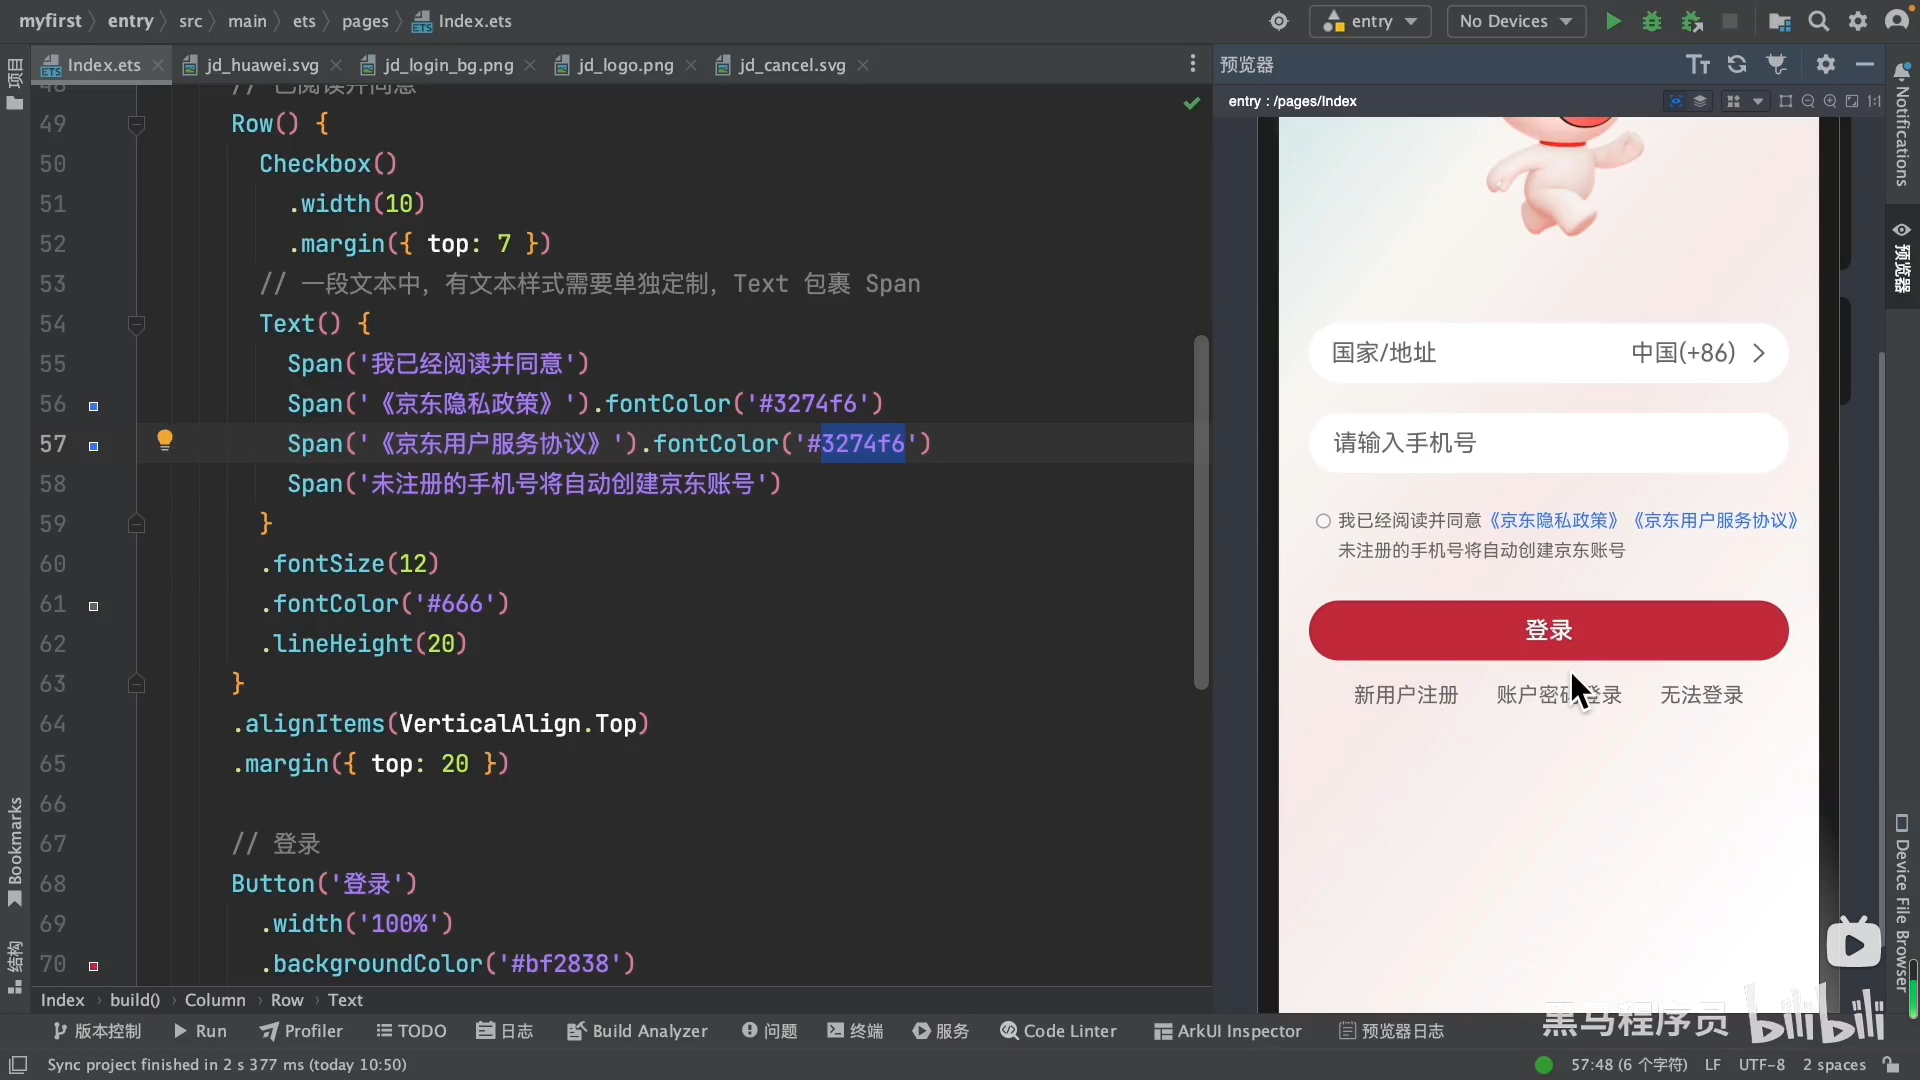Click the preview frame crop icon

point(1786,101)
